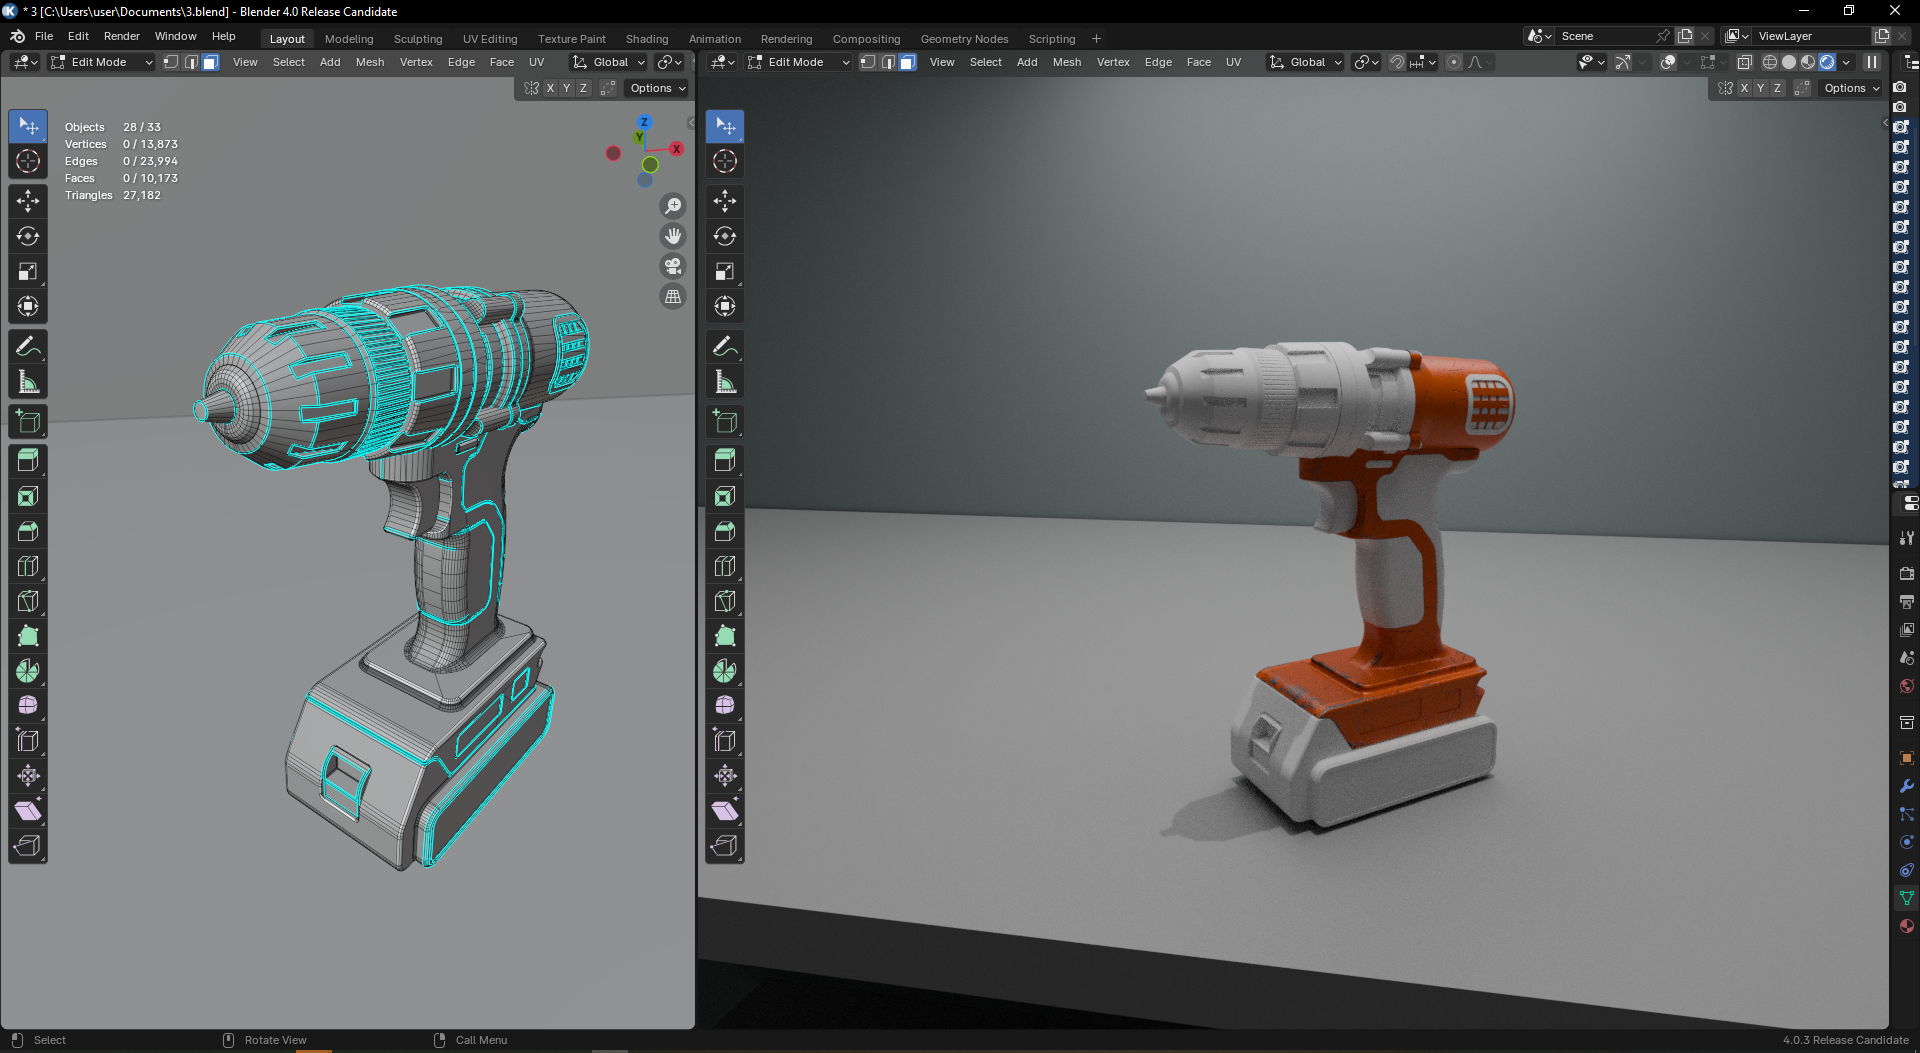Select the Cursor tool in the left viewport
This screenshot has width=1920, height=1053.
28,161
